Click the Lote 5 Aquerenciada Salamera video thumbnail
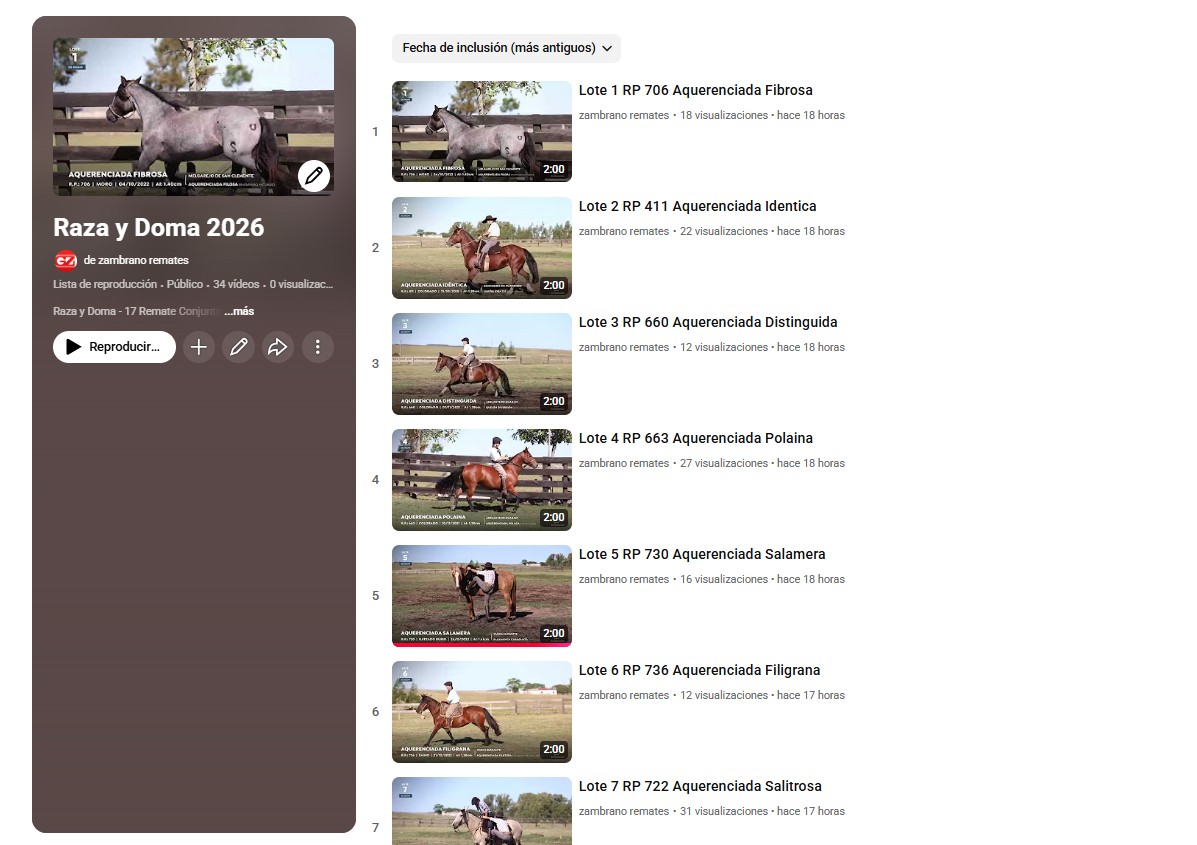Screen dimensions: 1197x845 tap(481, 596)
